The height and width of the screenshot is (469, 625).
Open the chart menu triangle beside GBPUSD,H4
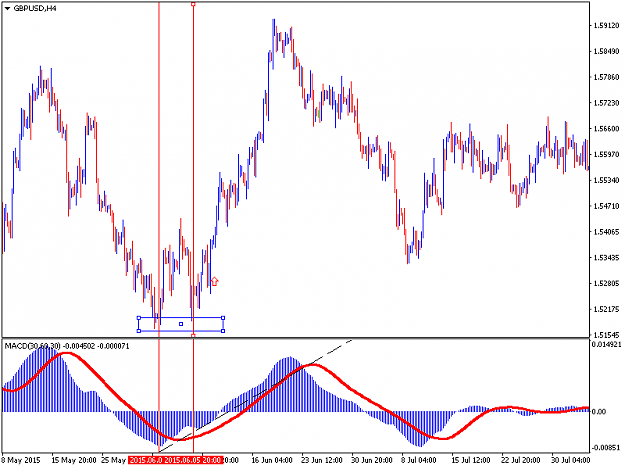[x=7, y=8]
